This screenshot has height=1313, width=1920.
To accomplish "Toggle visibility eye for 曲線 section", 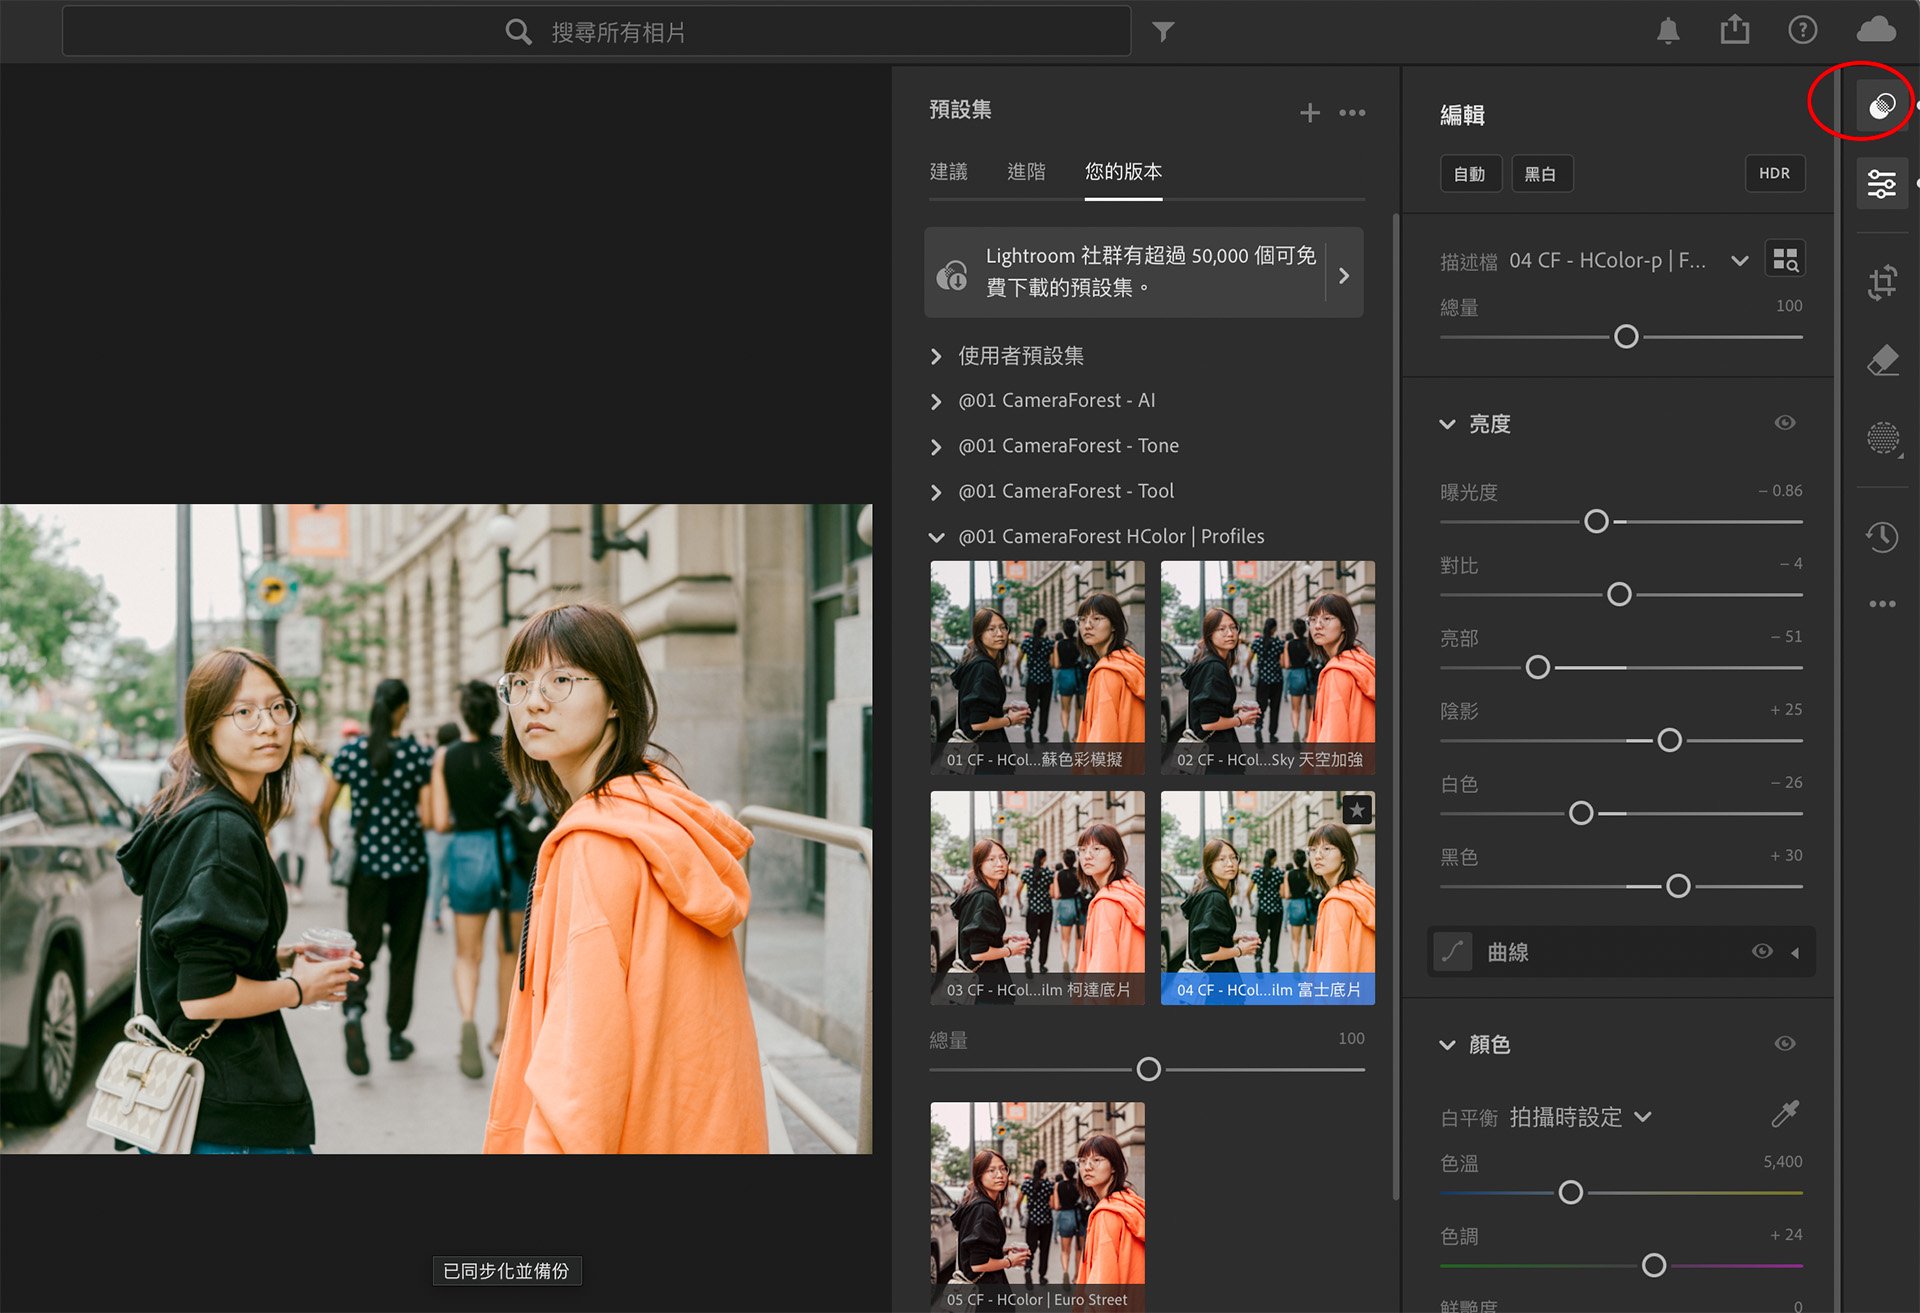I will tap(1762, 951).
